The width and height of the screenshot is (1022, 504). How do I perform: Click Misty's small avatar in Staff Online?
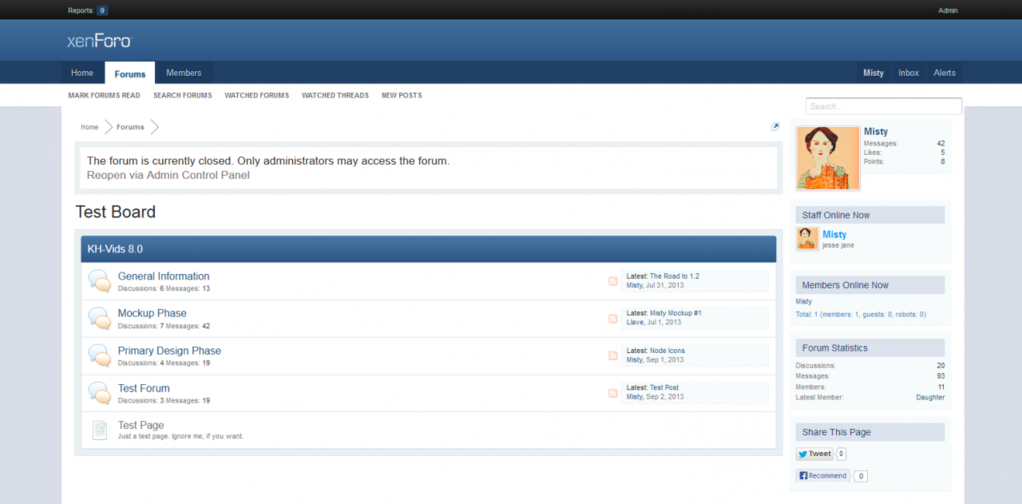807,239
